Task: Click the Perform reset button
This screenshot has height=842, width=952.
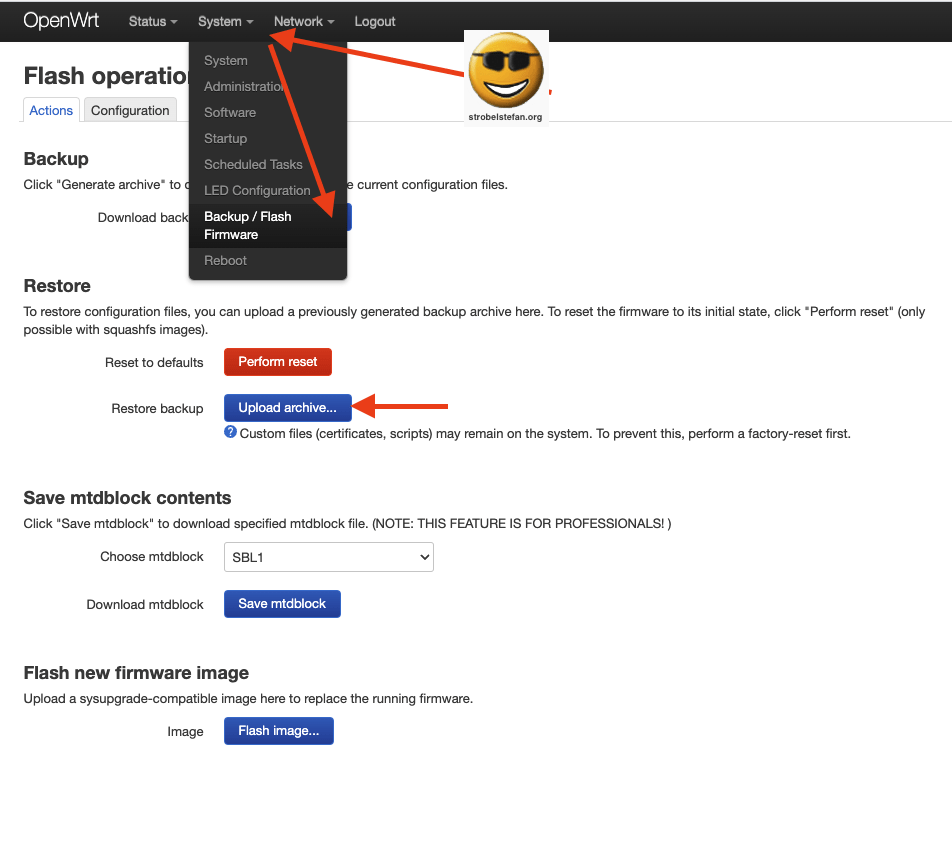Action: click(x=277, y=361)
